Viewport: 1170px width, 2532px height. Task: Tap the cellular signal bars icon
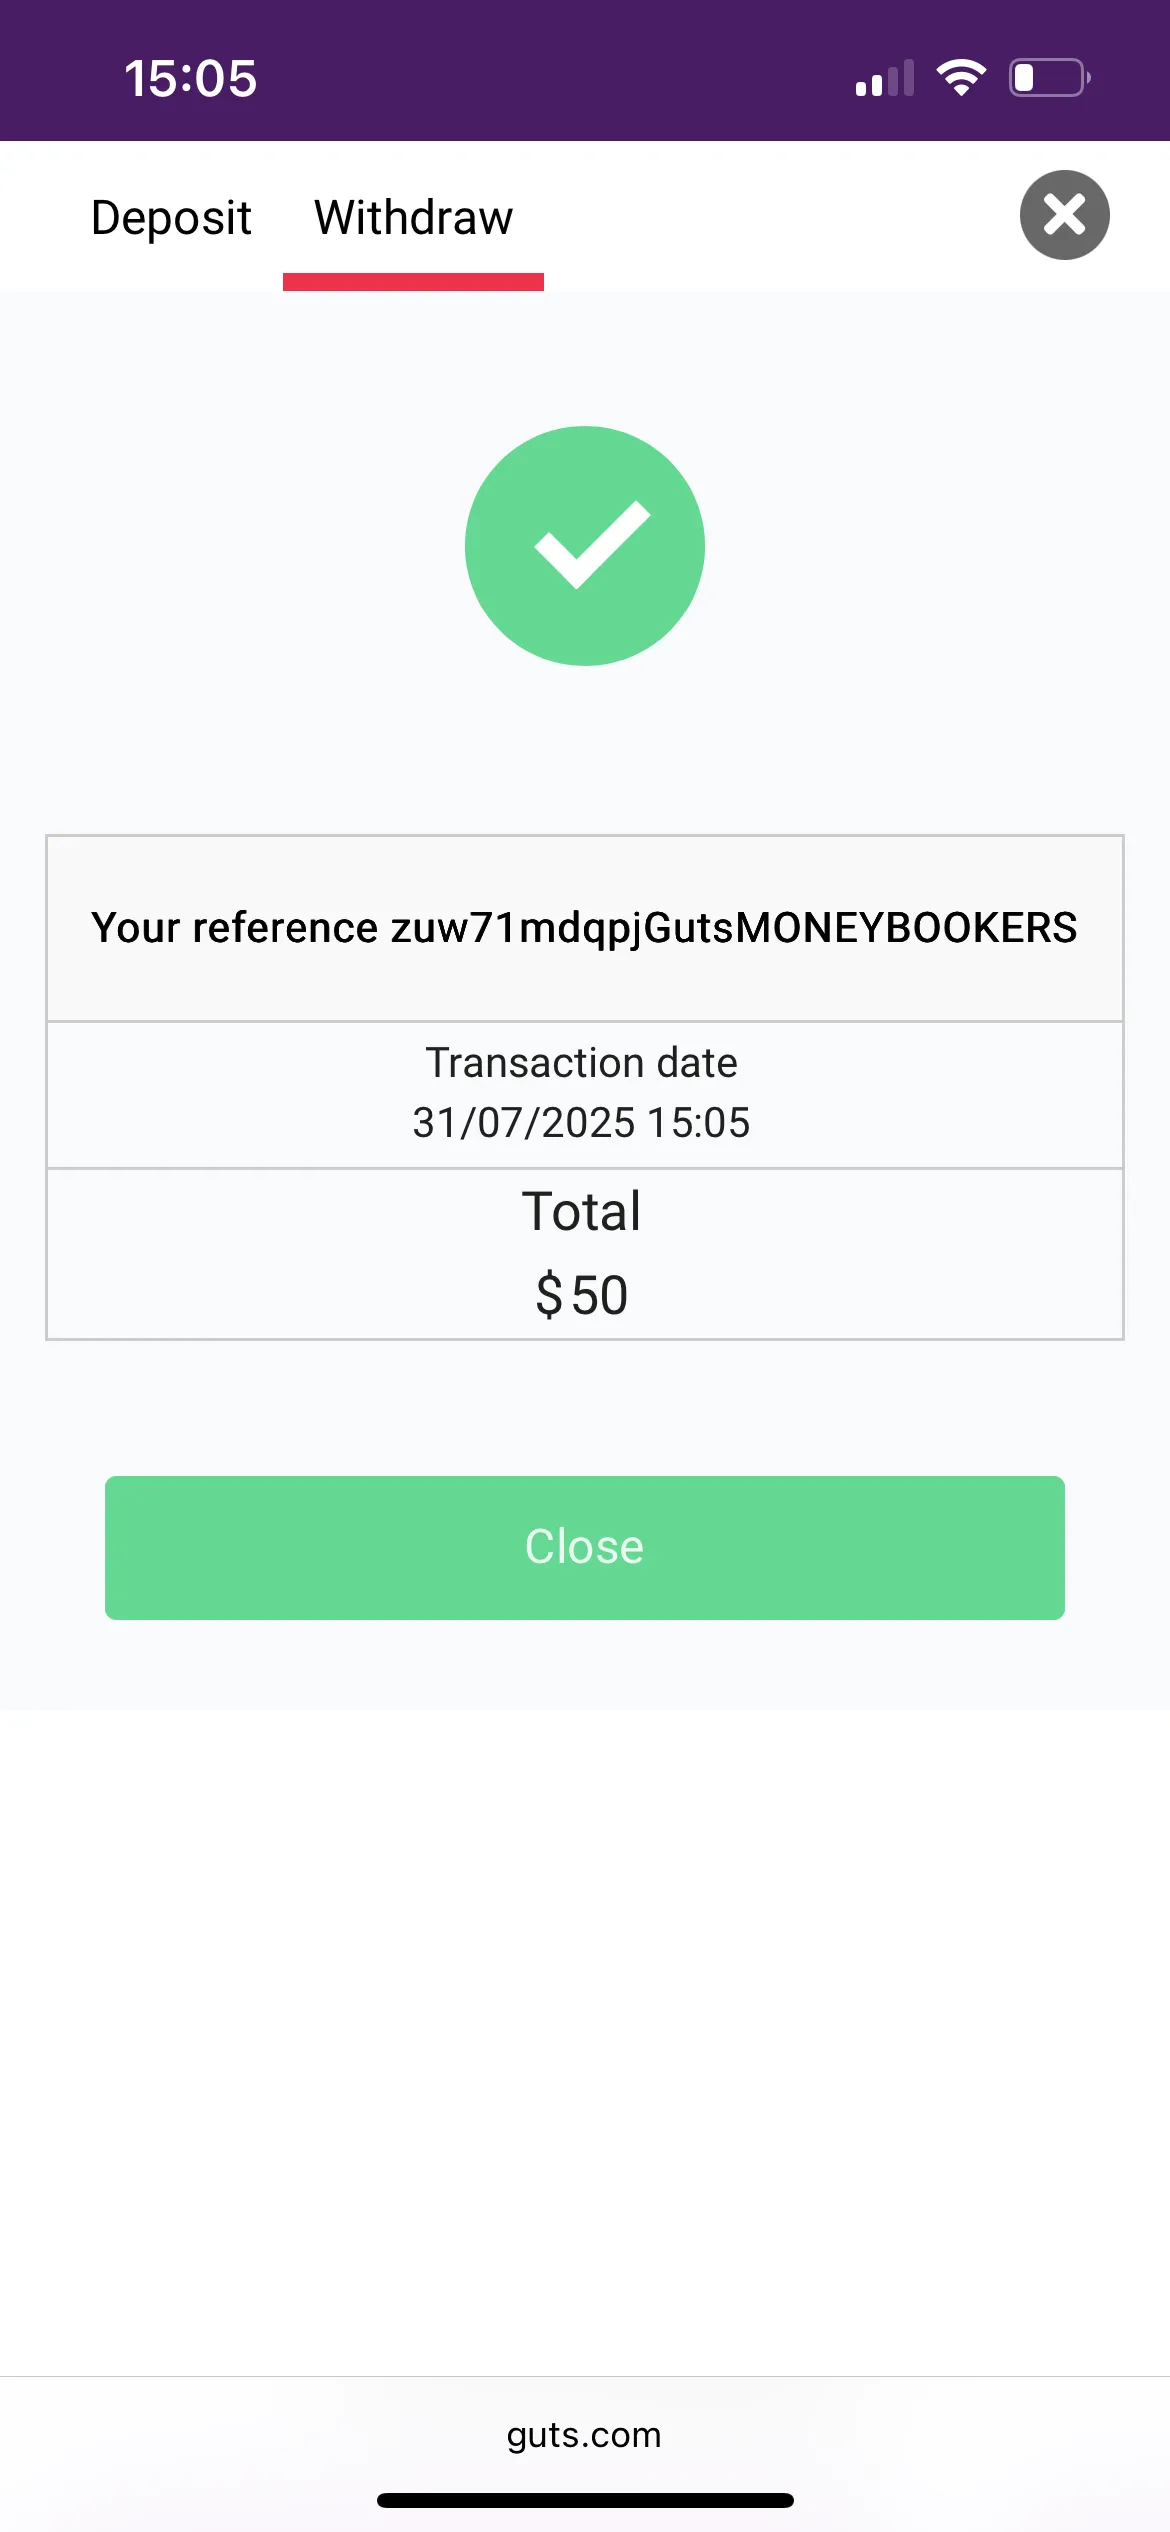pyautogui.click(x=885, y=78)
